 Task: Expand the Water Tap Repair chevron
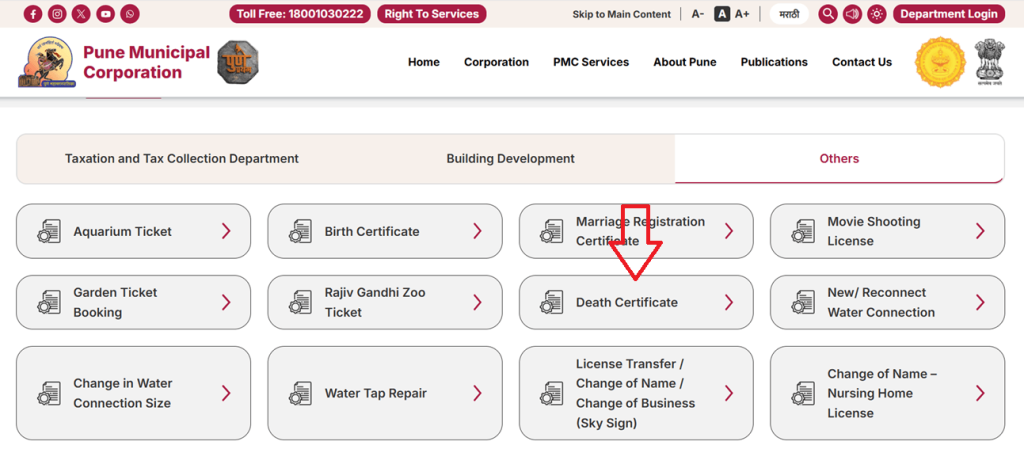477,393
